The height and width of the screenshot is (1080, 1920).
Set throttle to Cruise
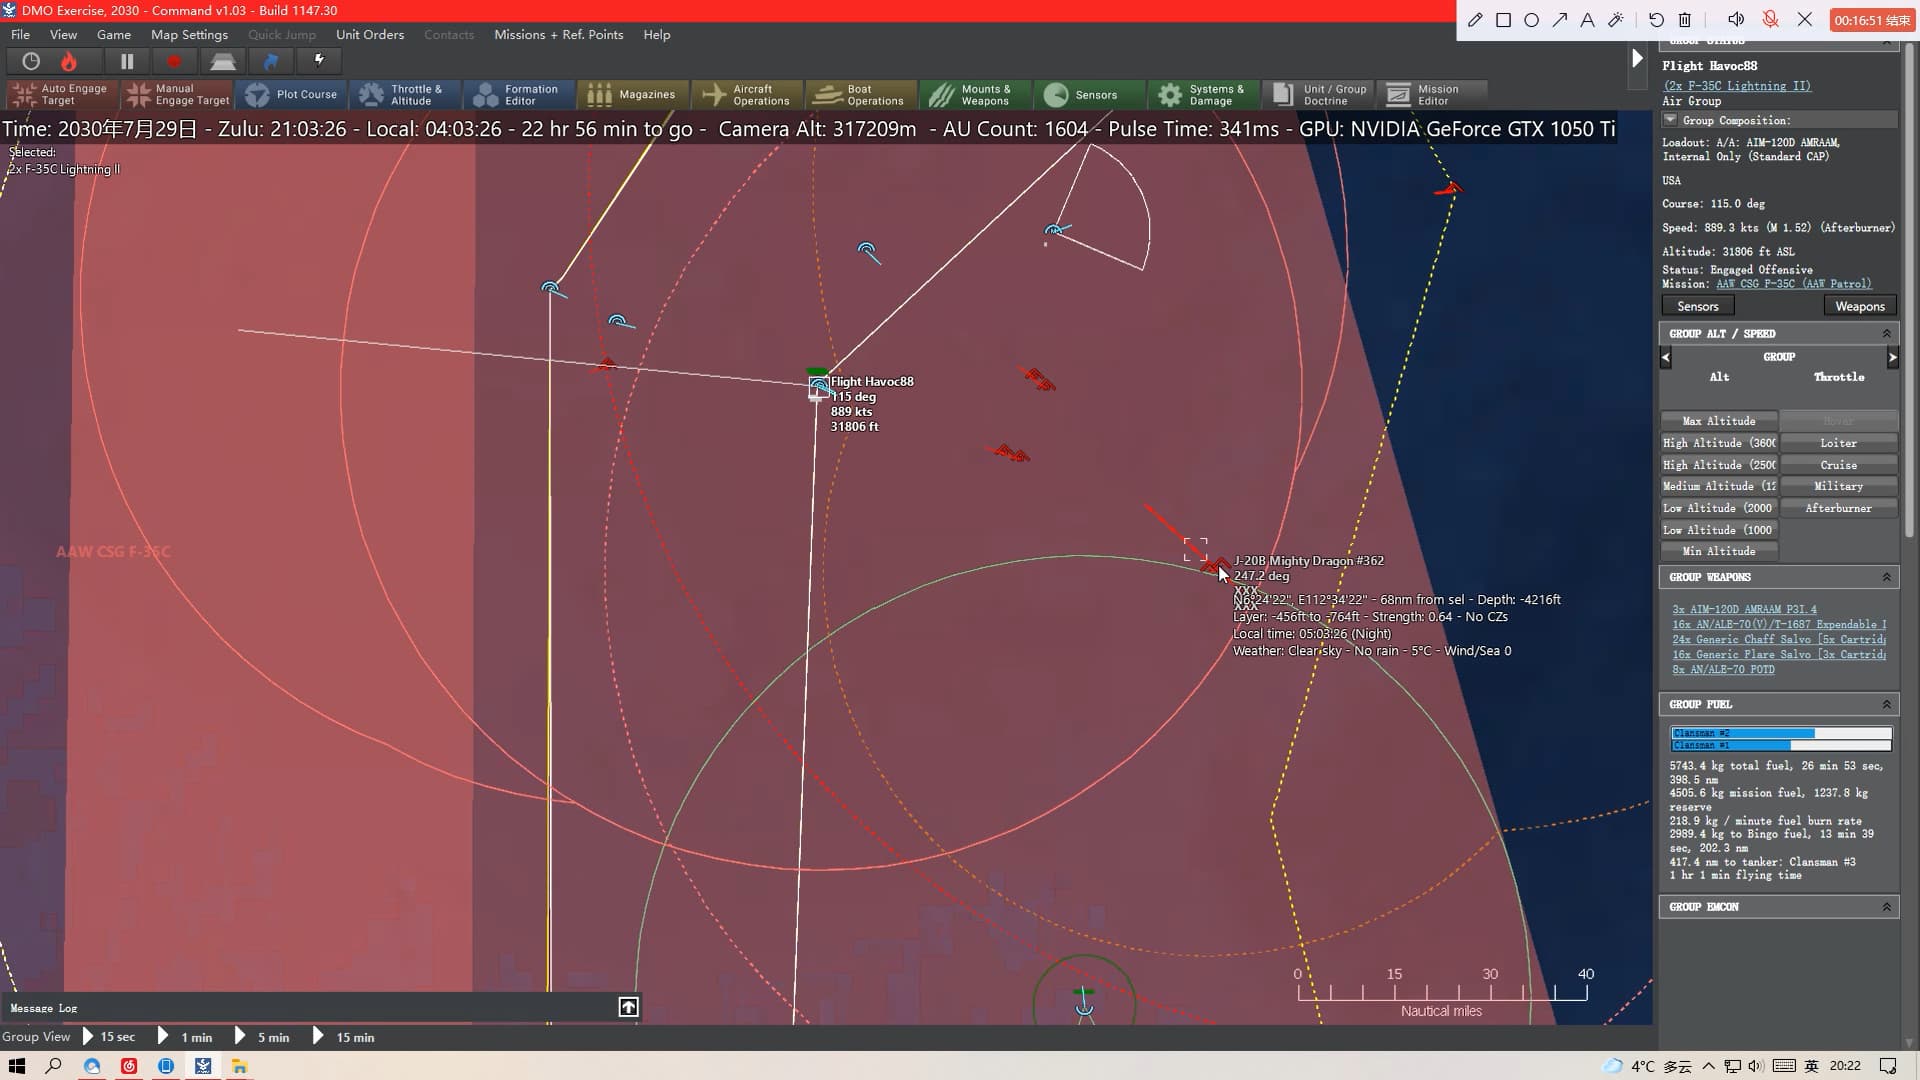pos(1838,465)
